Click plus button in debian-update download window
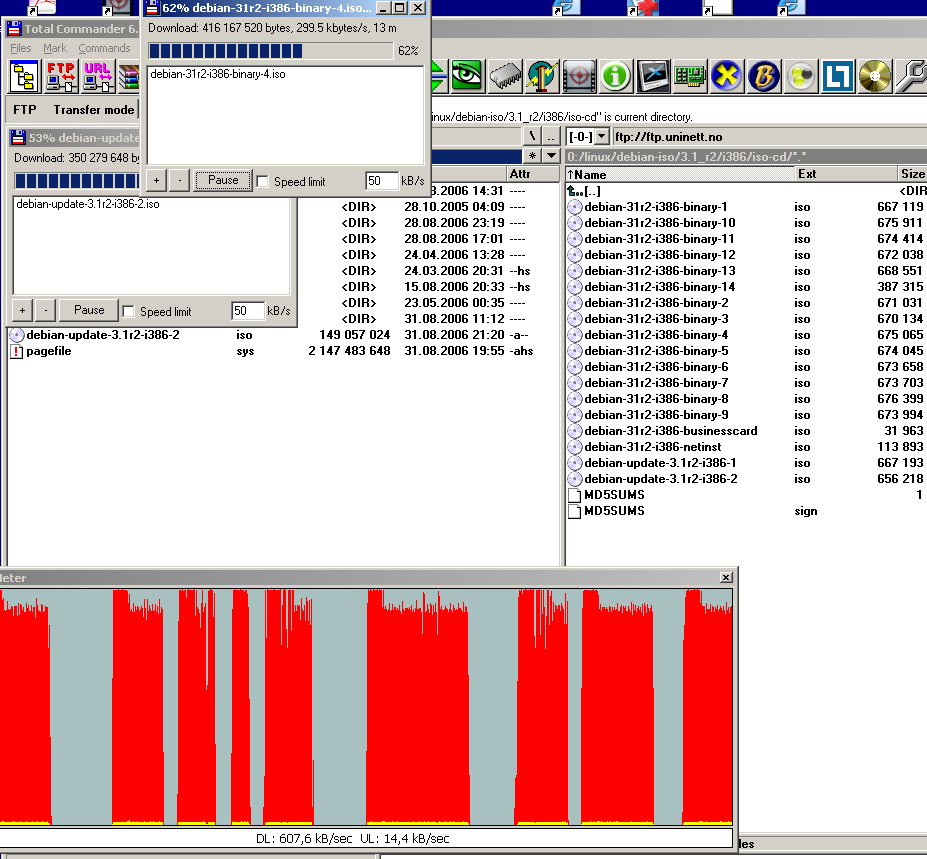Screen dimensions: 927x859 click(x=22, y=310)
